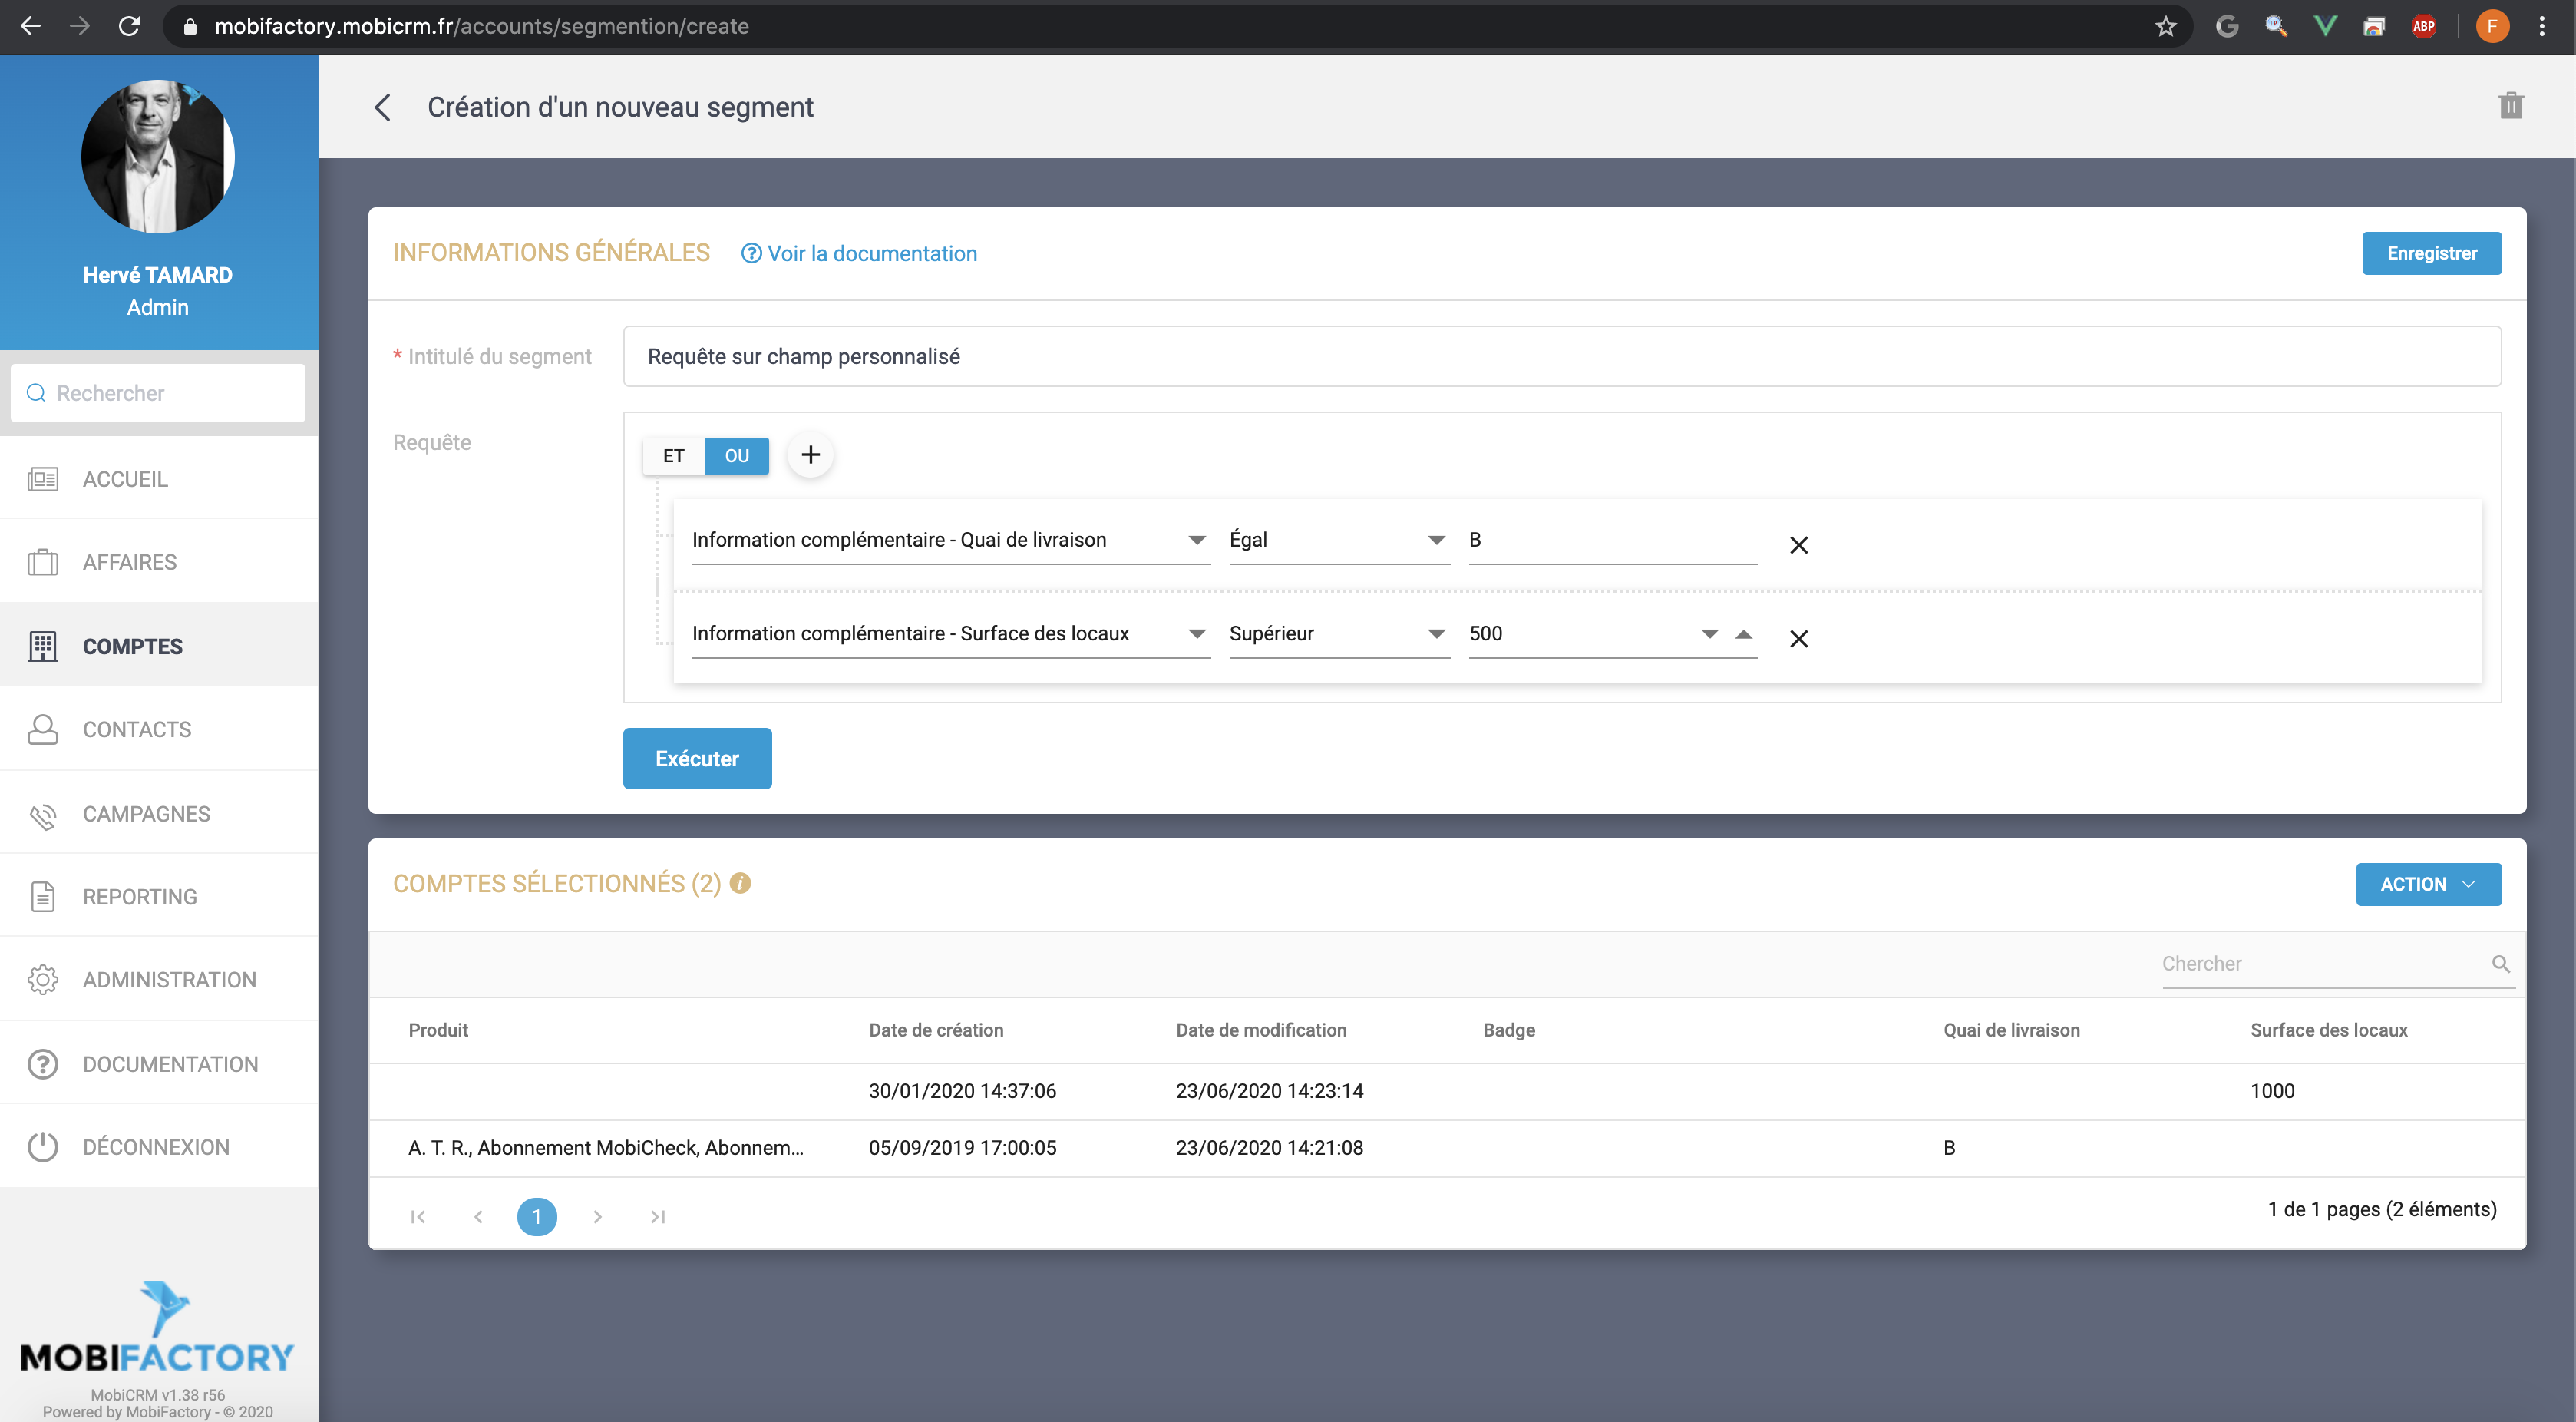Expand the Supérieur operator dropdown
The width and height of the screenshot is (2576, 1422).
[1436, 634]
